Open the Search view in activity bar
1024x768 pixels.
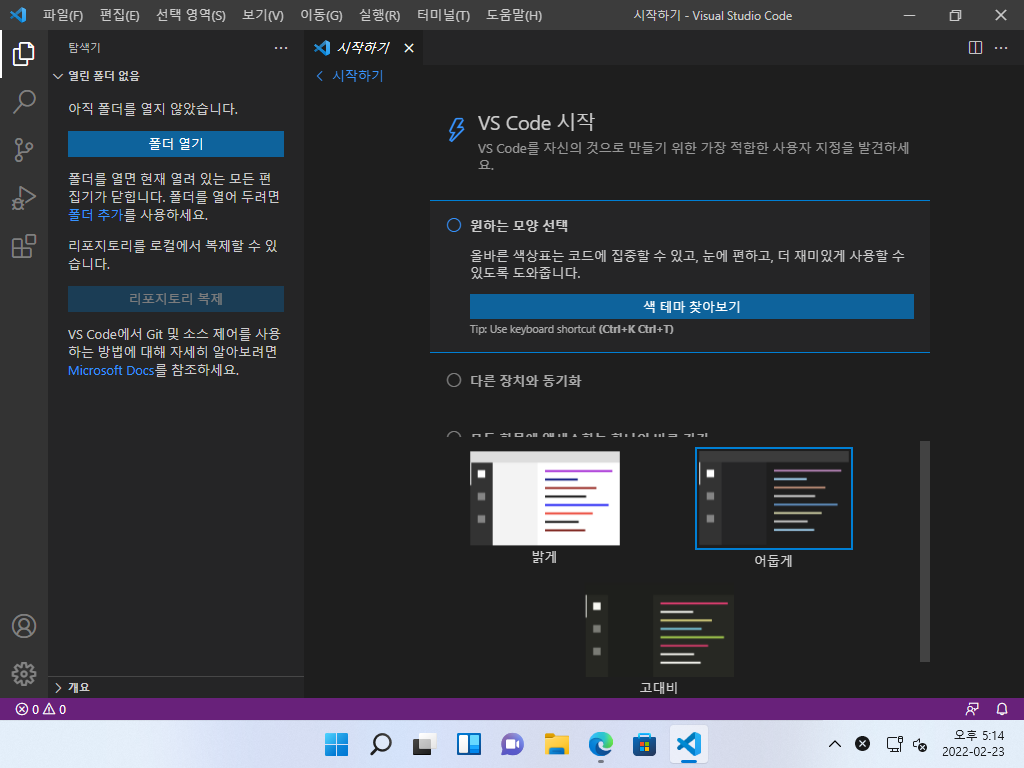[24, 102]
